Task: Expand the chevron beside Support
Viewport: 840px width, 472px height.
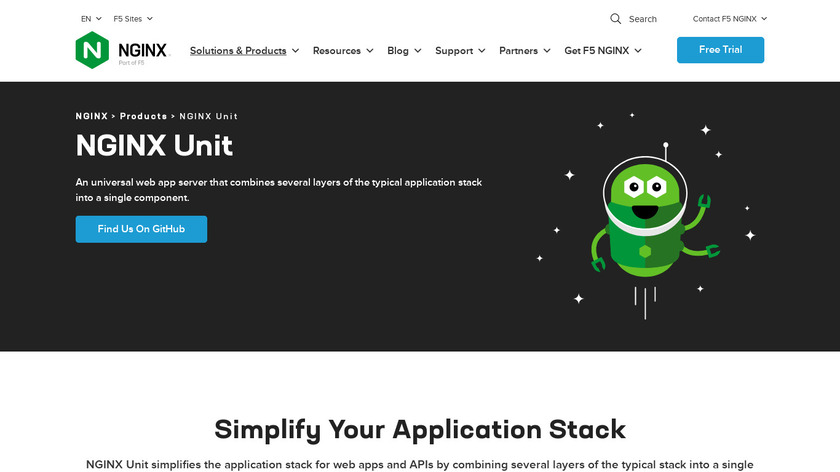Action: (x=482, y=51)
